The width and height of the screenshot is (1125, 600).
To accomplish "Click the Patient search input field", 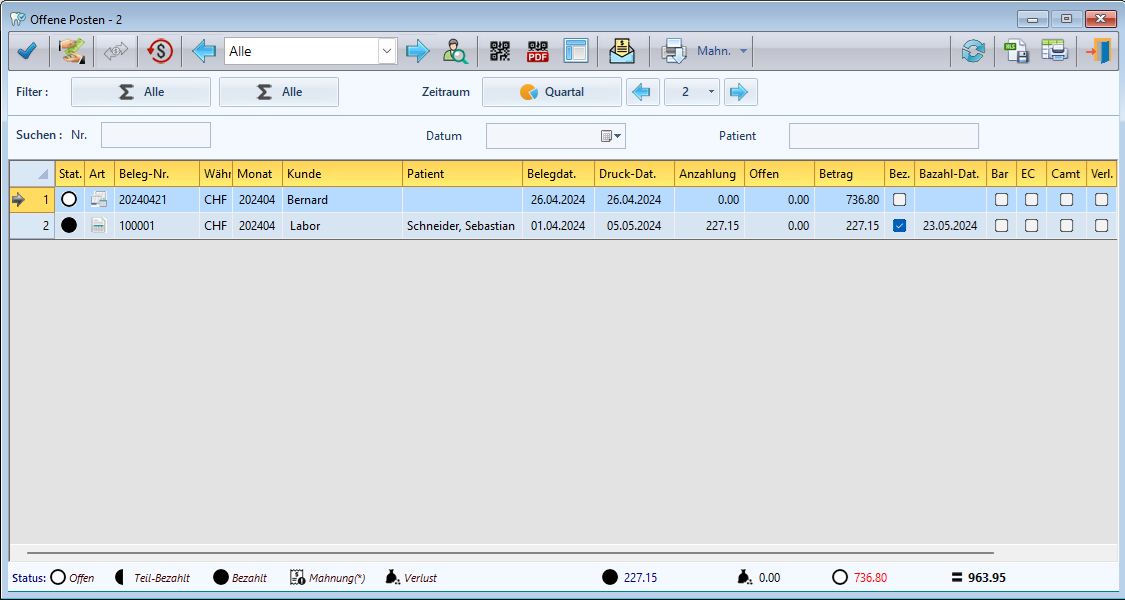I will point(883,136).
